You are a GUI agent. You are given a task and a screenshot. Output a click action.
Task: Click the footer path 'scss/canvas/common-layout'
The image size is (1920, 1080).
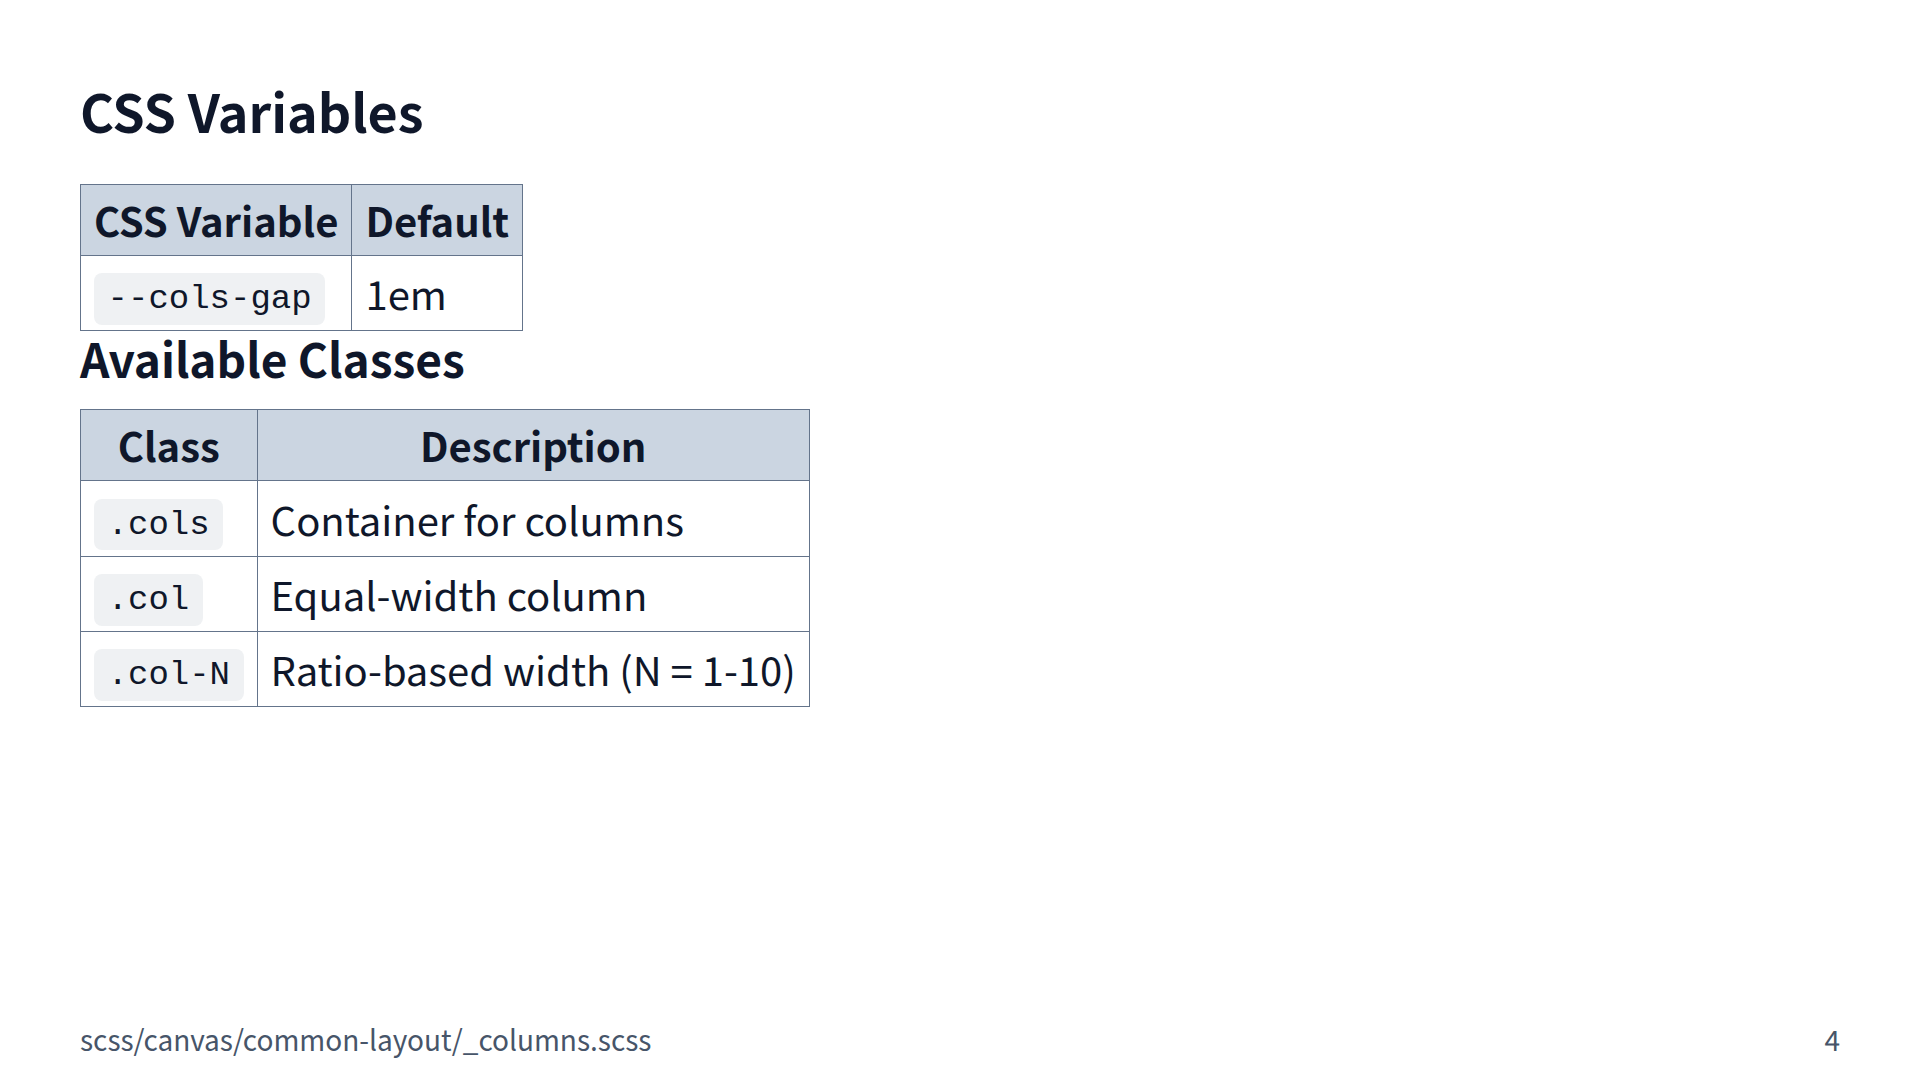pos(267,1041)
